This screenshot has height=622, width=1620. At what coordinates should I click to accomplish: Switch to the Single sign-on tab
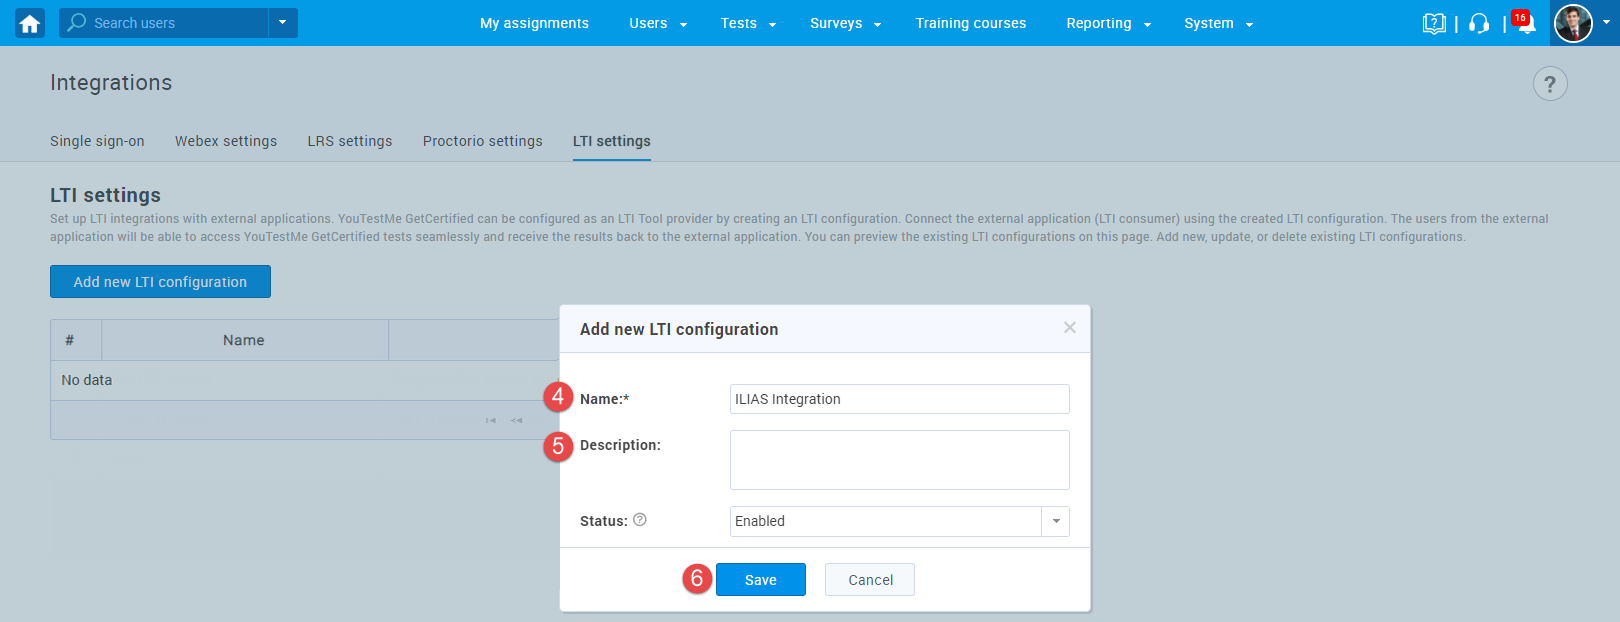tap(97, 141)
